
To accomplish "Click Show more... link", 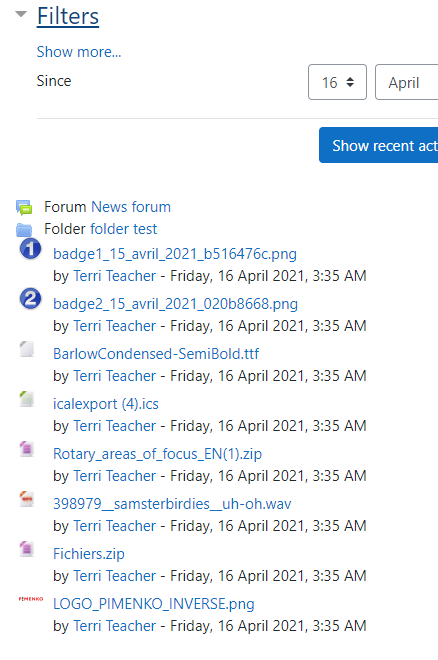I will pyautogui.click(x=79, y=52).
